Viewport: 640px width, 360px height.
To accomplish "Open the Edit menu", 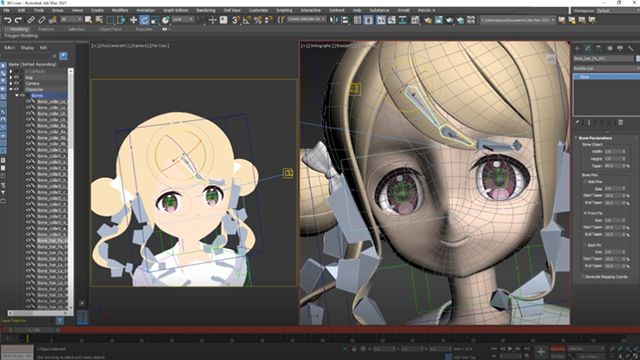I will [21, 10].
